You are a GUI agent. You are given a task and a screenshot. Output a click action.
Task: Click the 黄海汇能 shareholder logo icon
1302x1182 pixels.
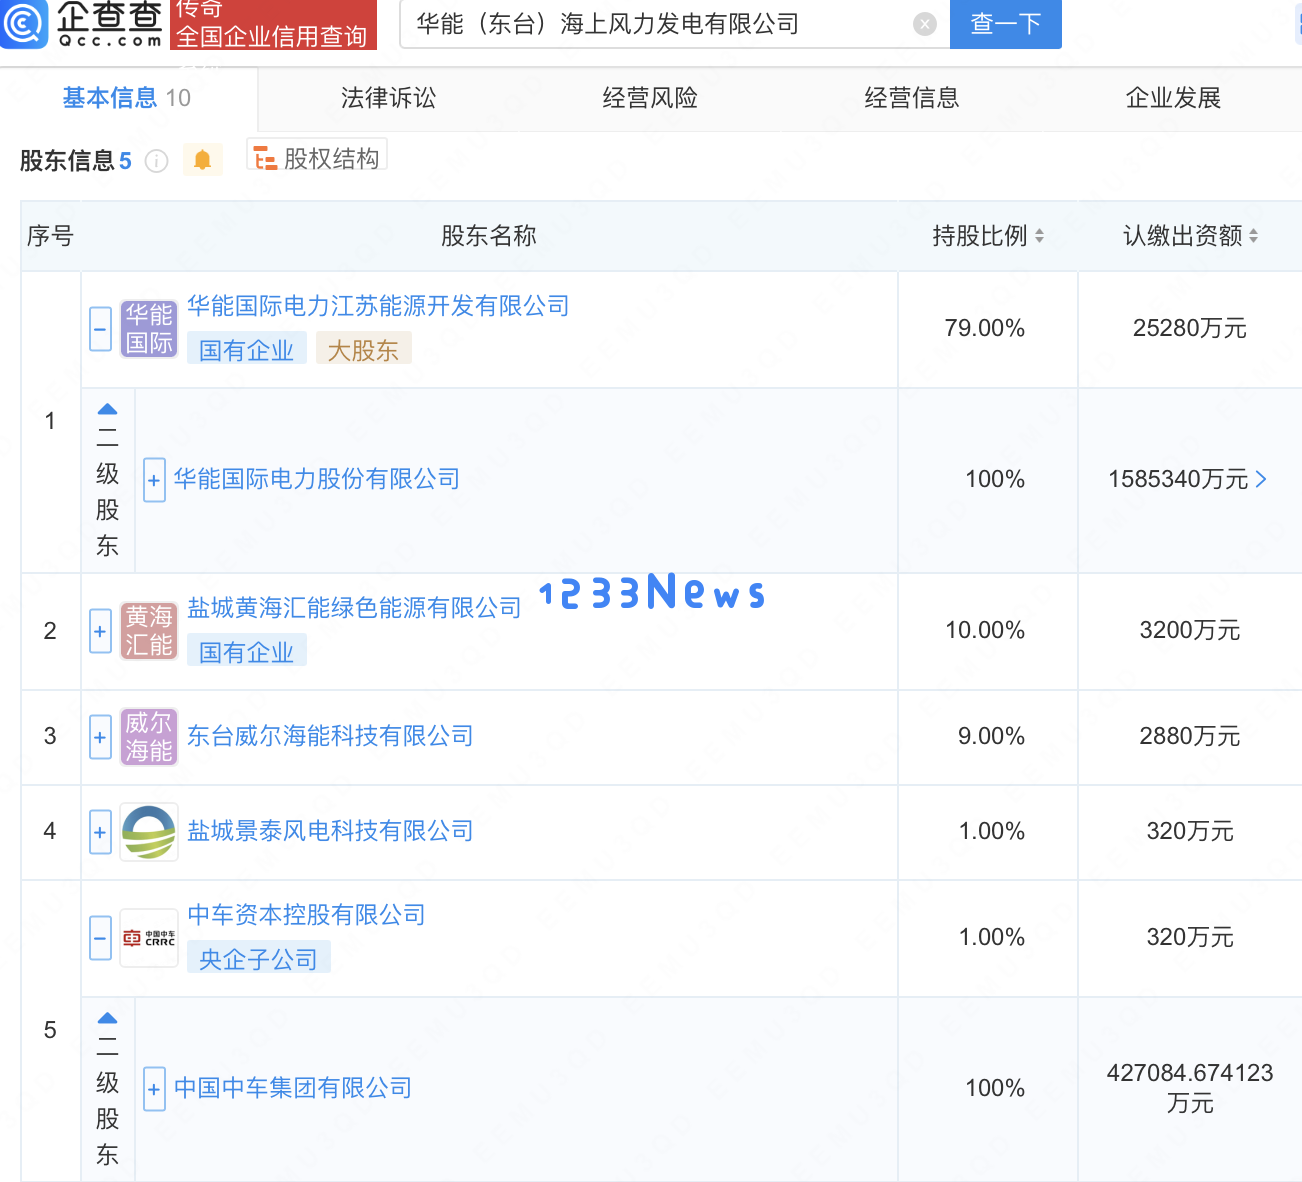149,631
